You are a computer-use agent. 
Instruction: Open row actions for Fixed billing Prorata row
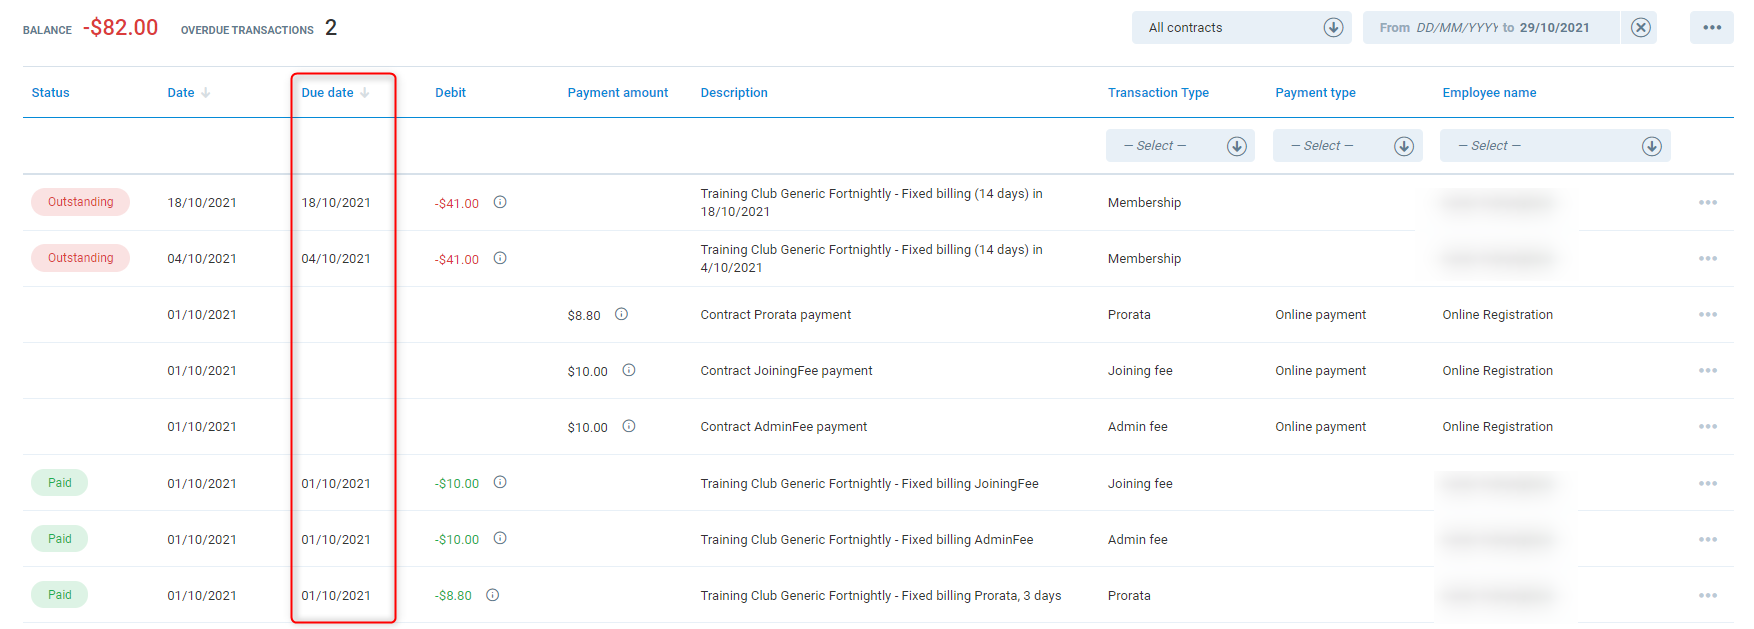[x=1708, y=596]
